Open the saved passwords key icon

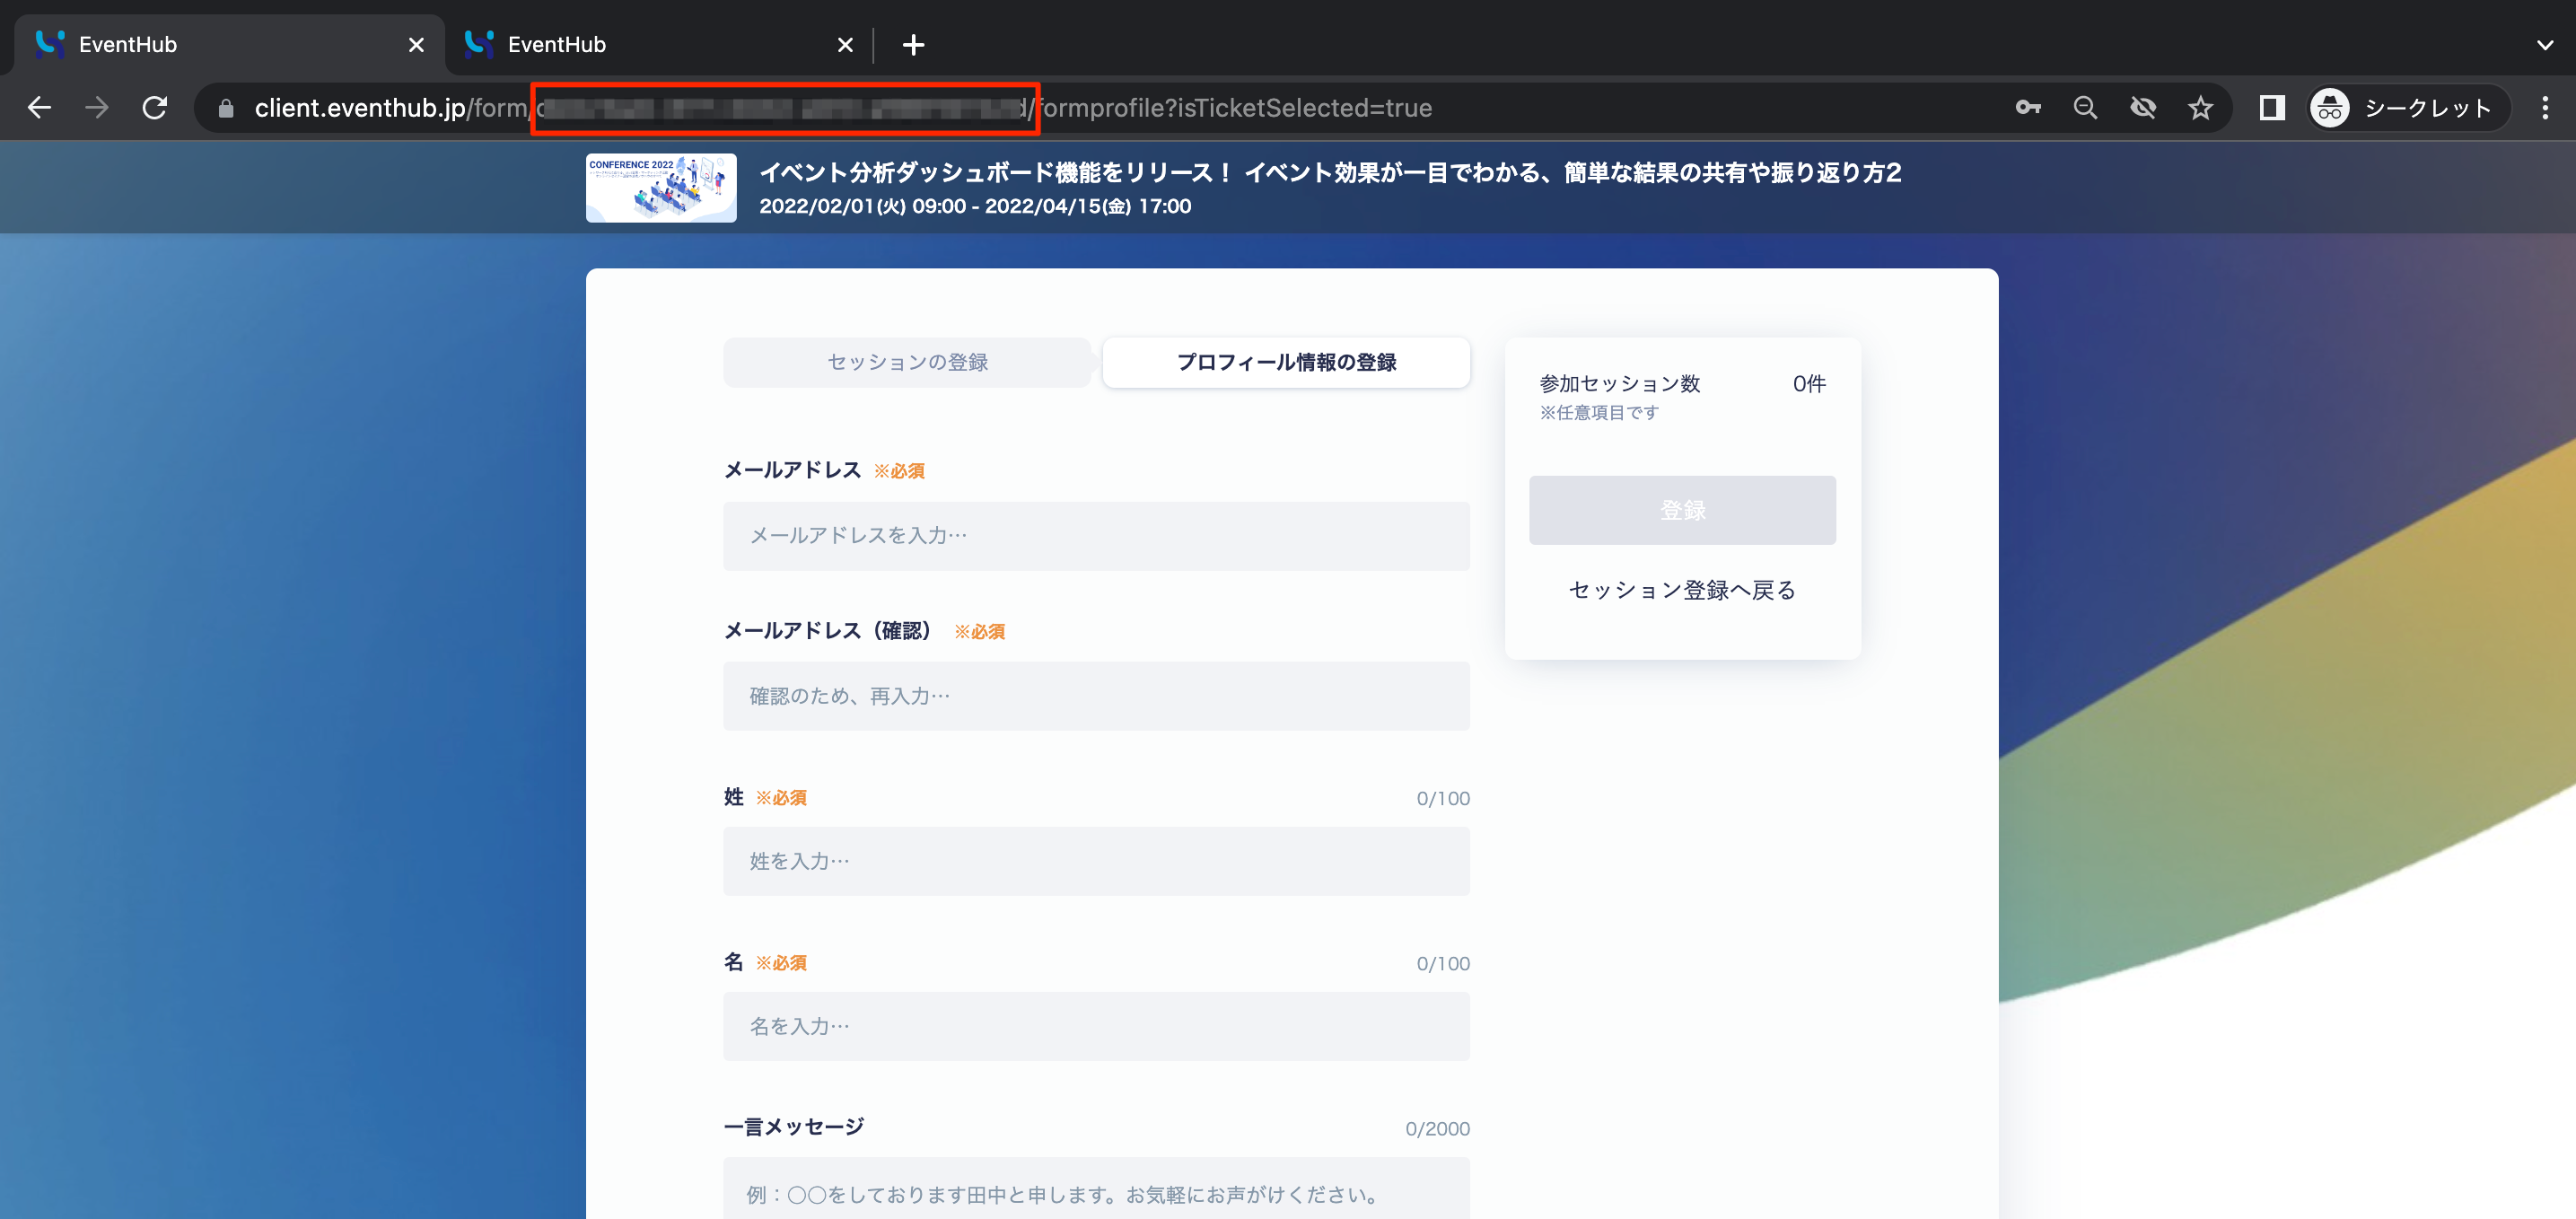point(2028,108)
